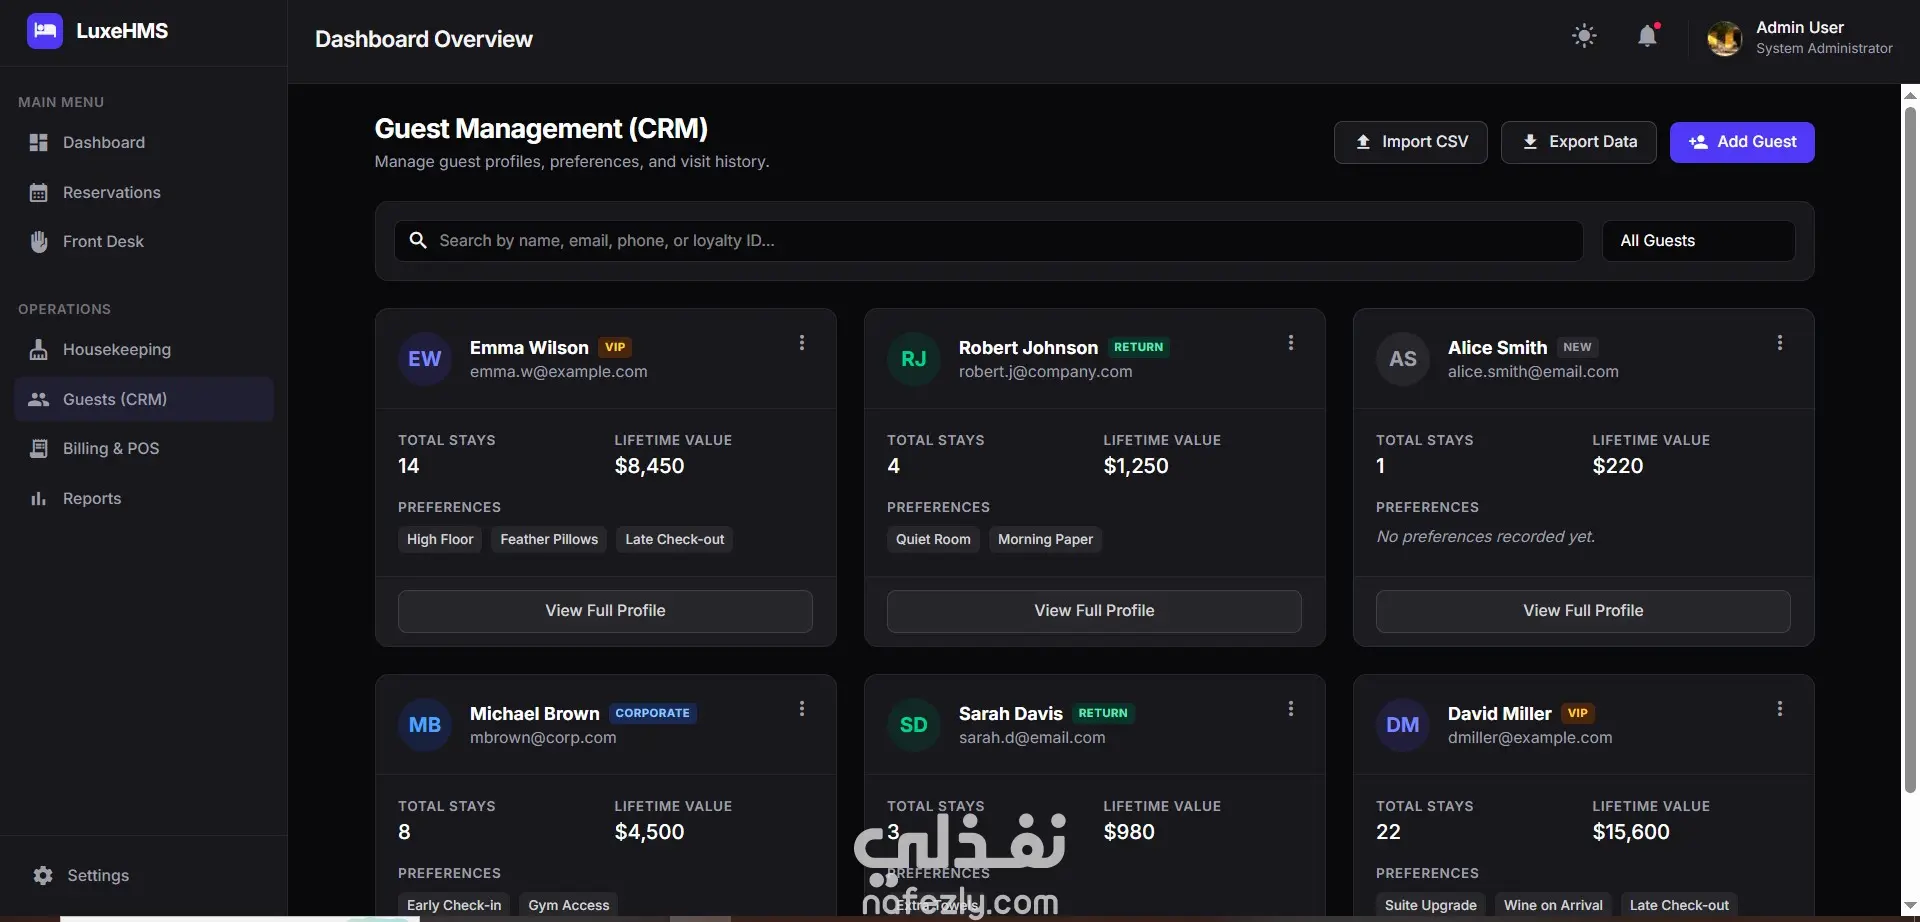Open Dashboard from the sidebar
The width and height of the screenshot is (1920, 922).
pos(144,143)
